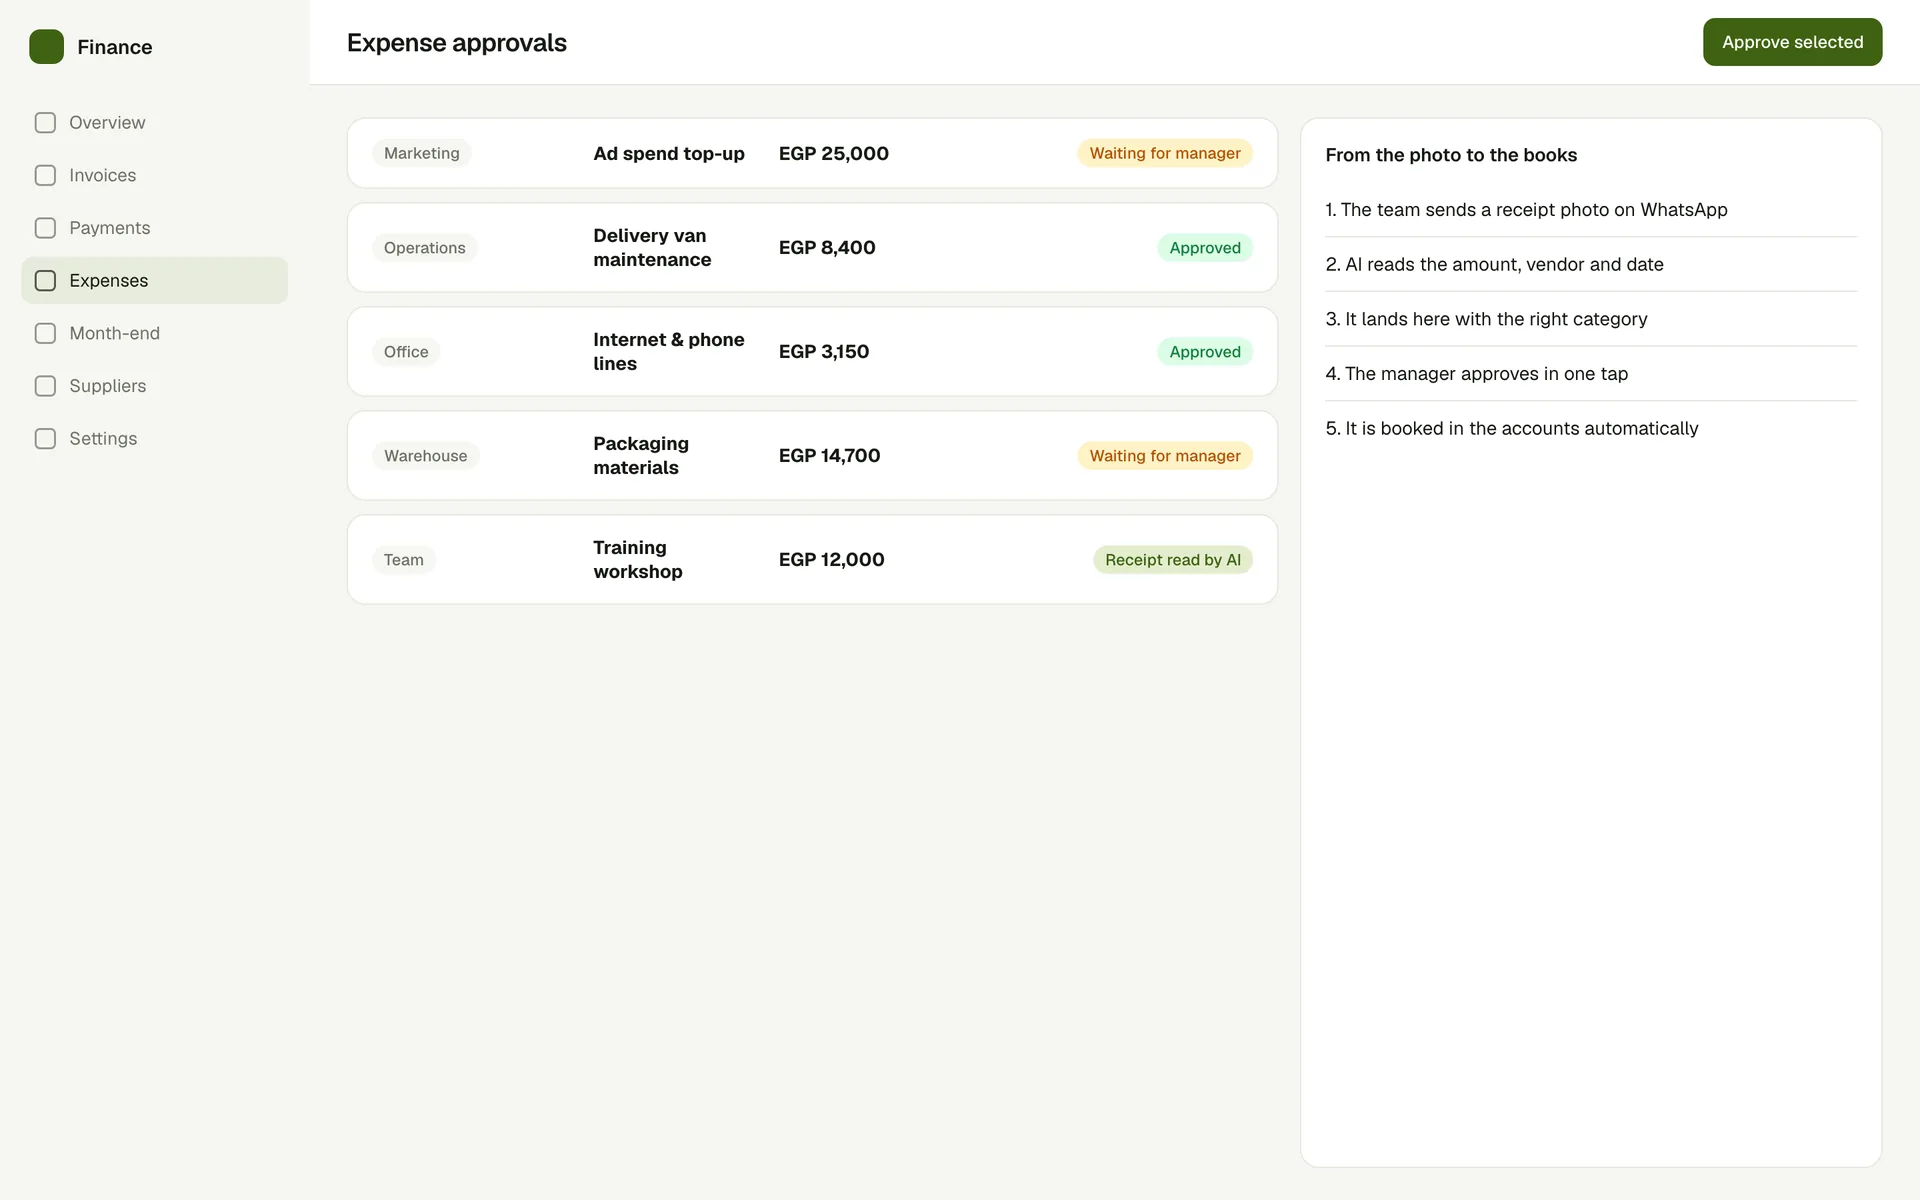Click the Receipt read by AI badge
Viewport: 1920px width, 1200px height.
pyautogui.click(x=1173, y=560)
